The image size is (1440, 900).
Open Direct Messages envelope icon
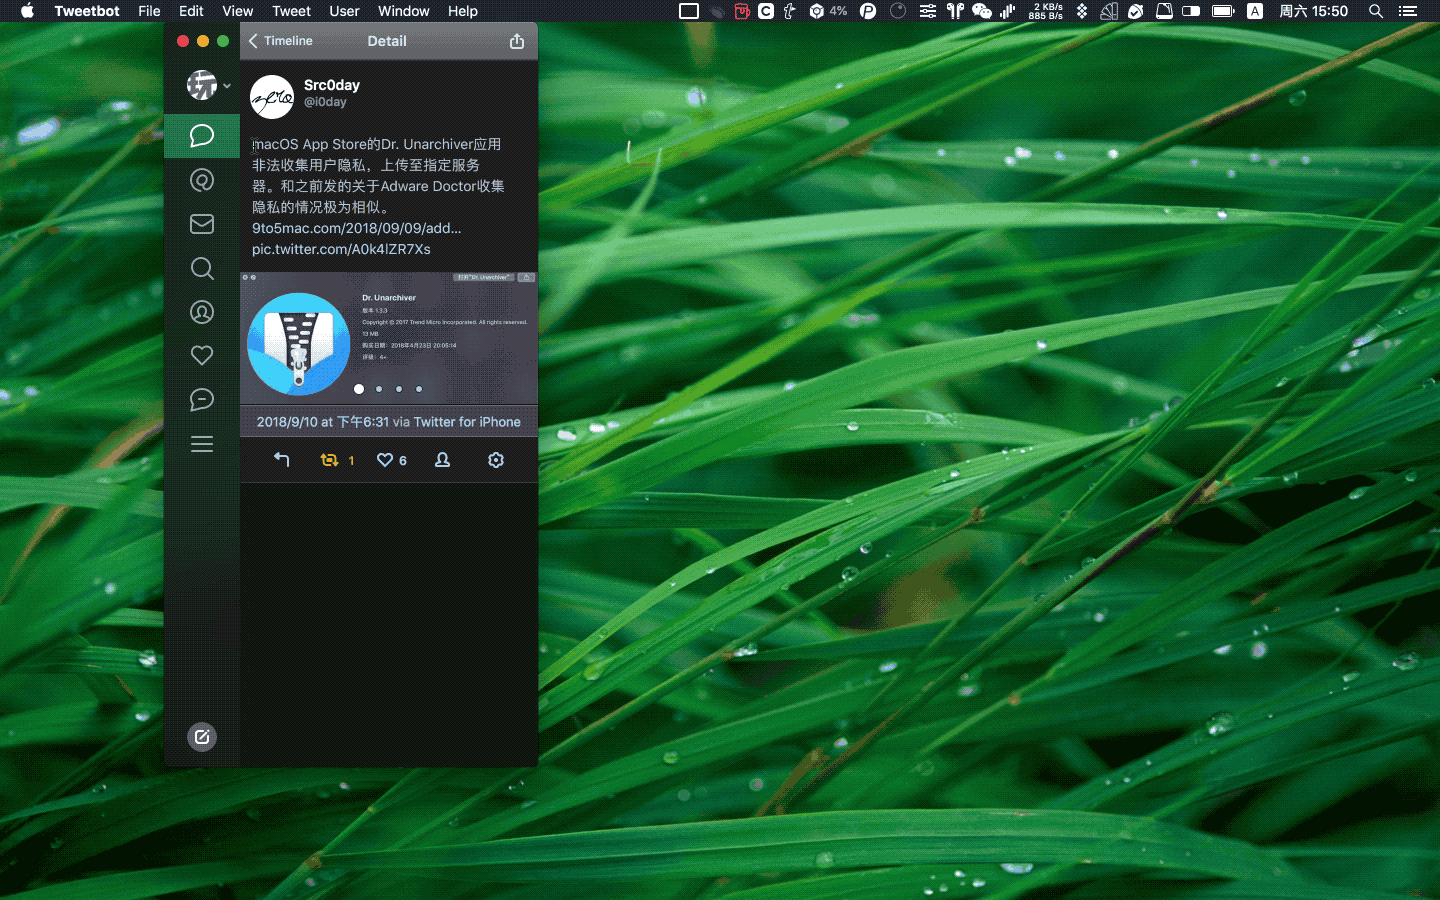pos(202,224)
